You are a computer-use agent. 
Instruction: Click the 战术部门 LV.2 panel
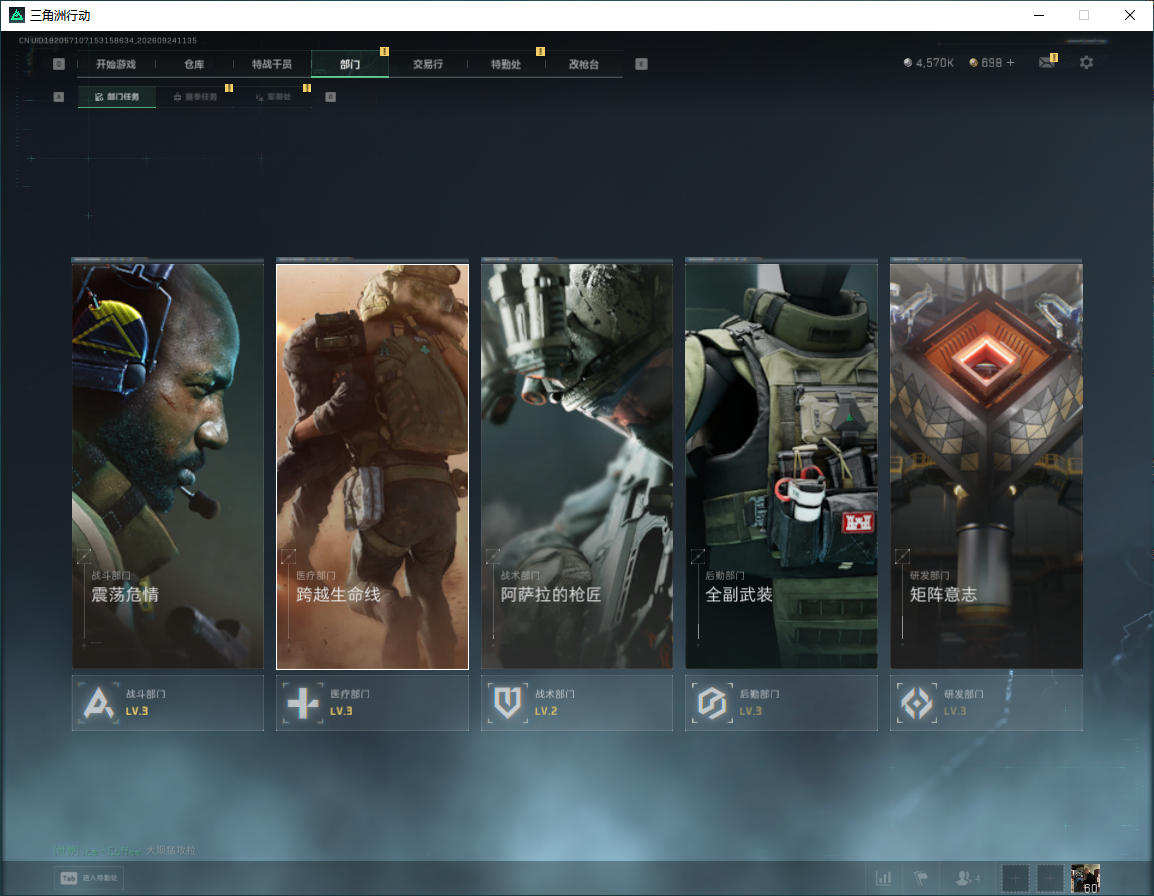click(577, 703)
